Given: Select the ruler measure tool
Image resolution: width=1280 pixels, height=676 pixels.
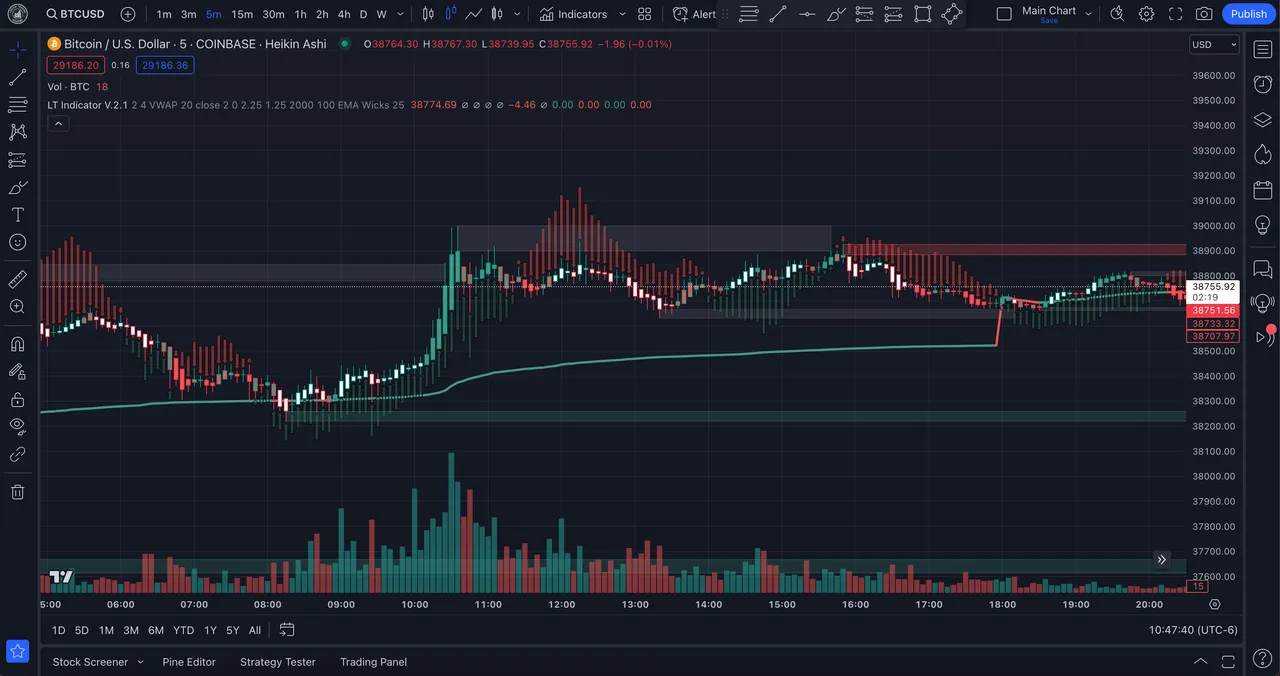Looking at the screenshot, I should pos(18,279).
